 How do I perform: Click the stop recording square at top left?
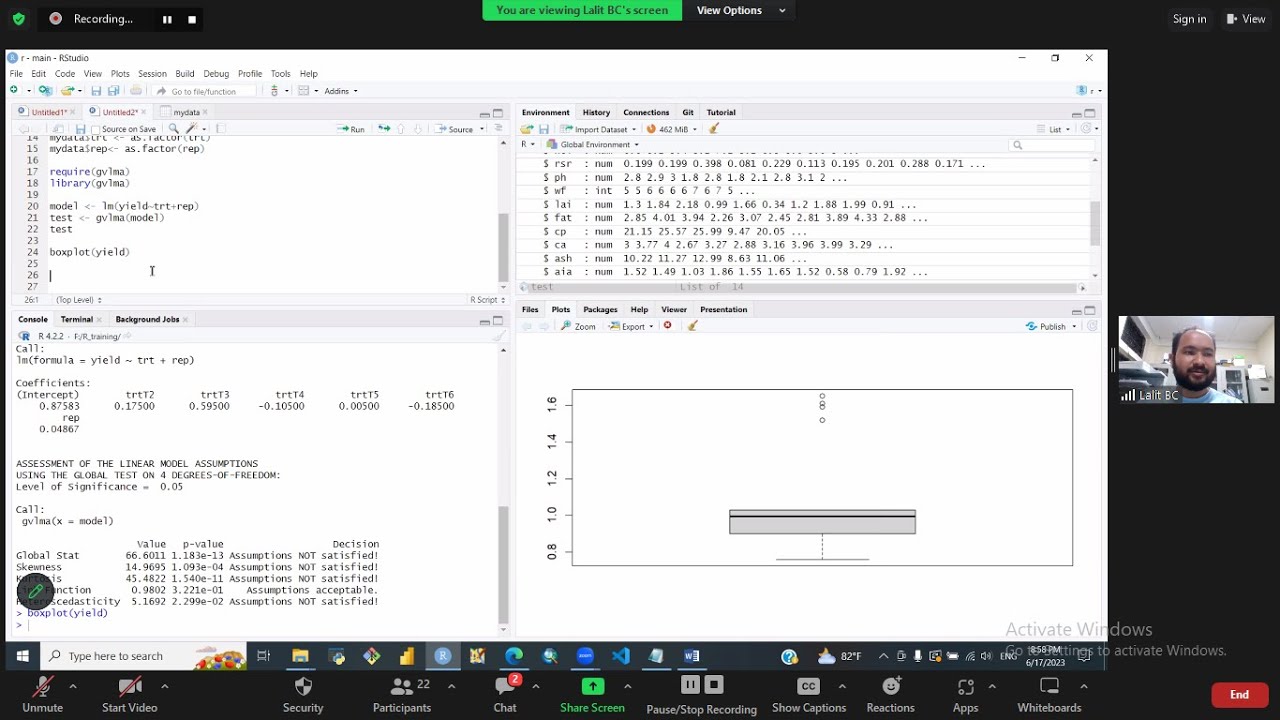pos(192,19)
